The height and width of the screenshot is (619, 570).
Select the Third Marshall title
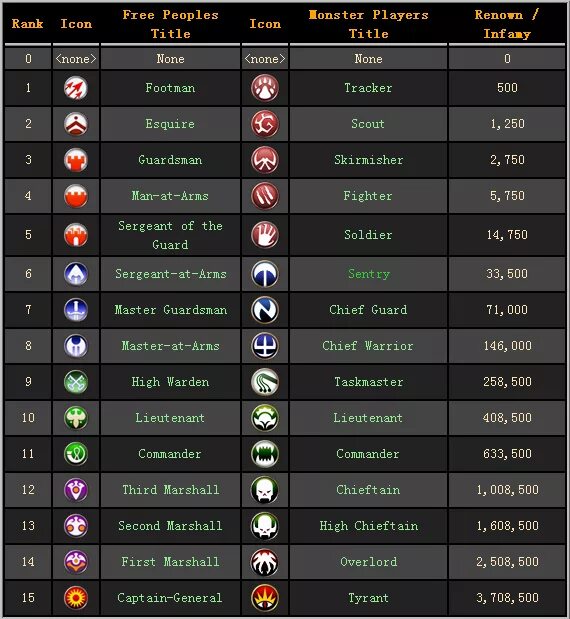pos(171,490)
